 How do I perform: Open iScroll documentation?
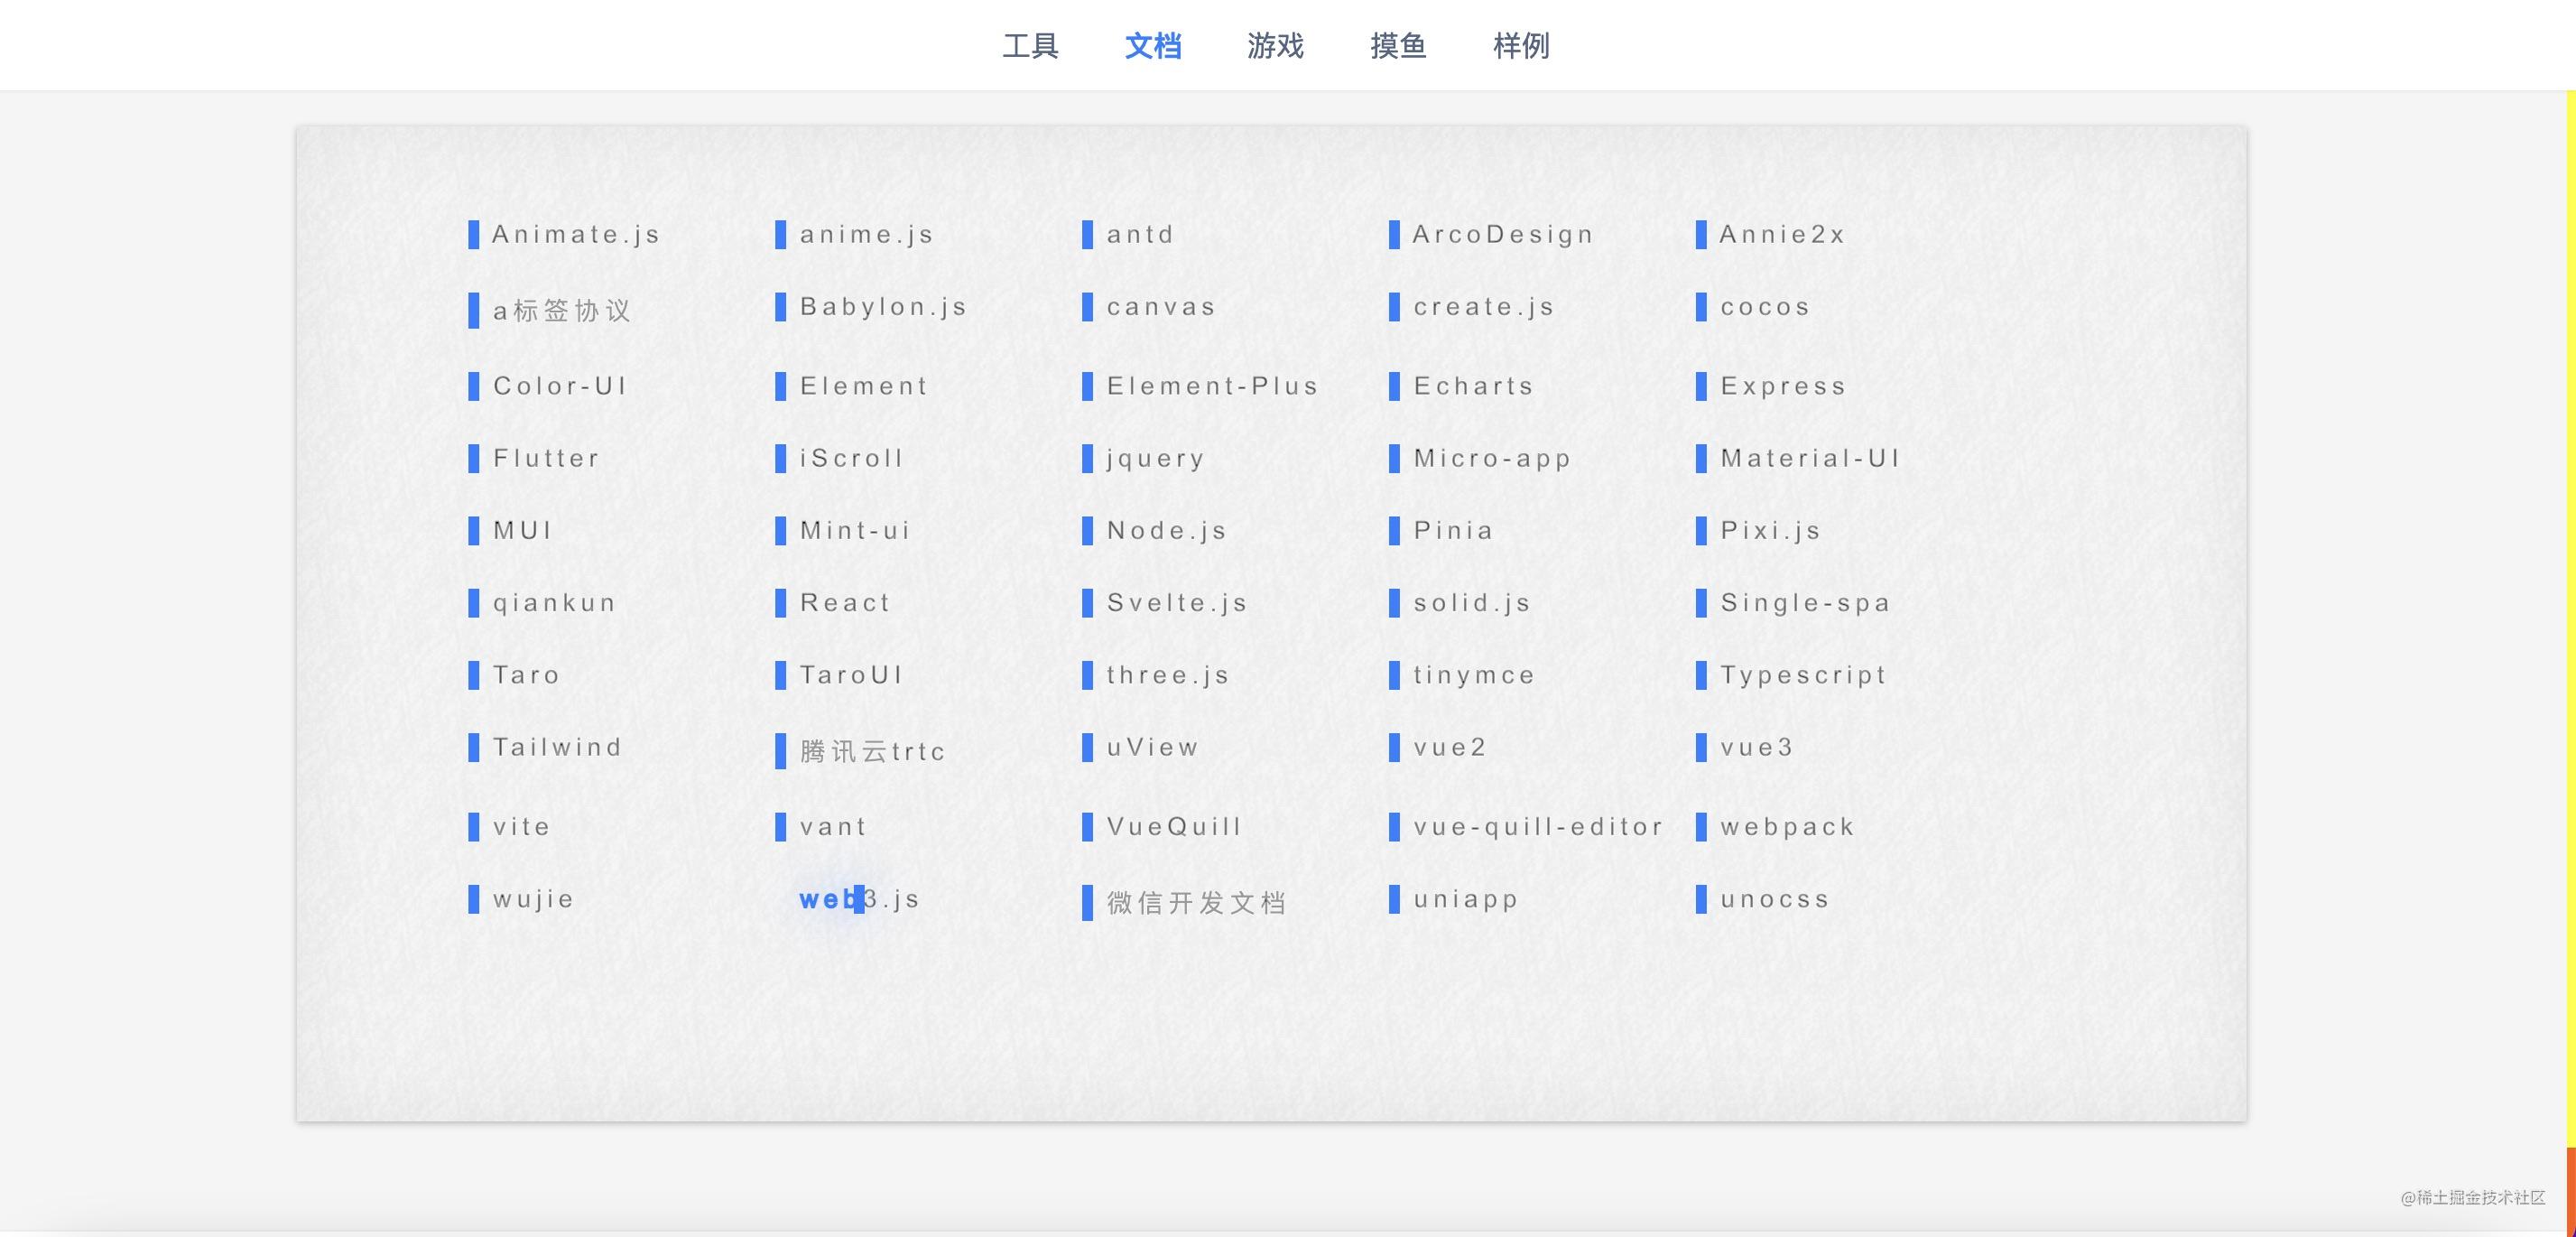851,458
